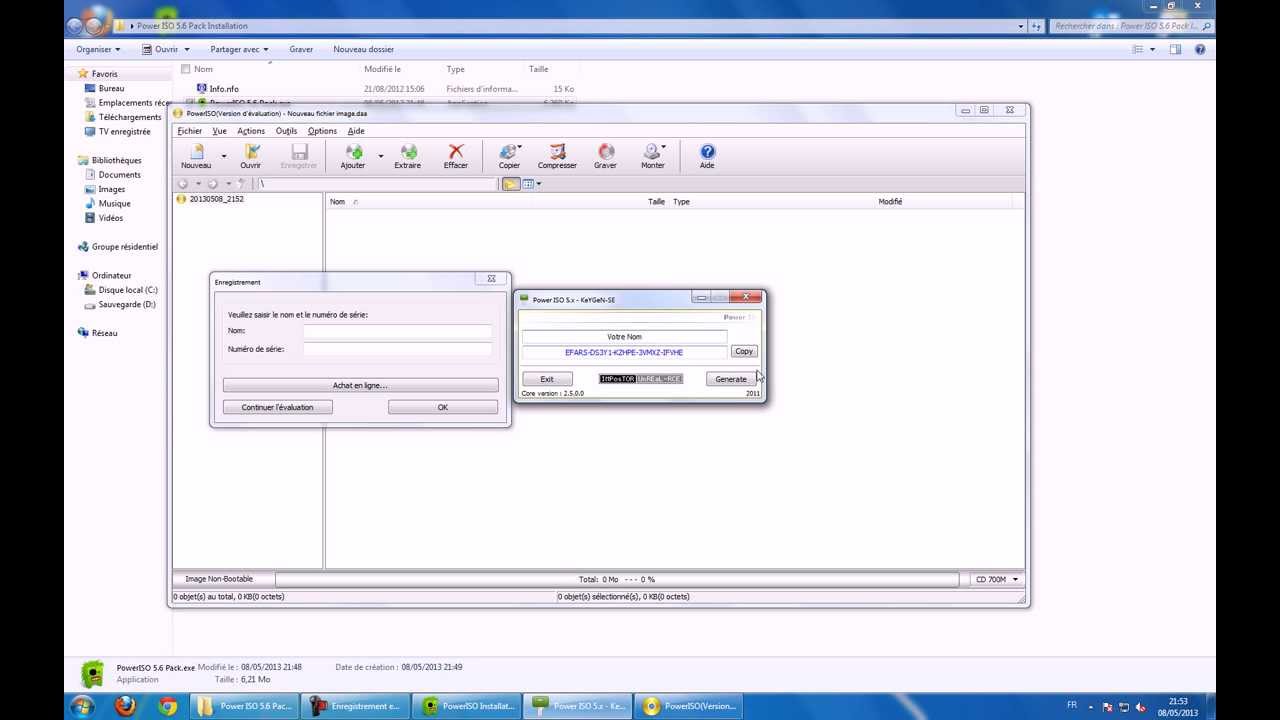Open the Partager avec dropdown
Image resolution: width=1280 pixels, height=720 pixels.
pos(239,49)
